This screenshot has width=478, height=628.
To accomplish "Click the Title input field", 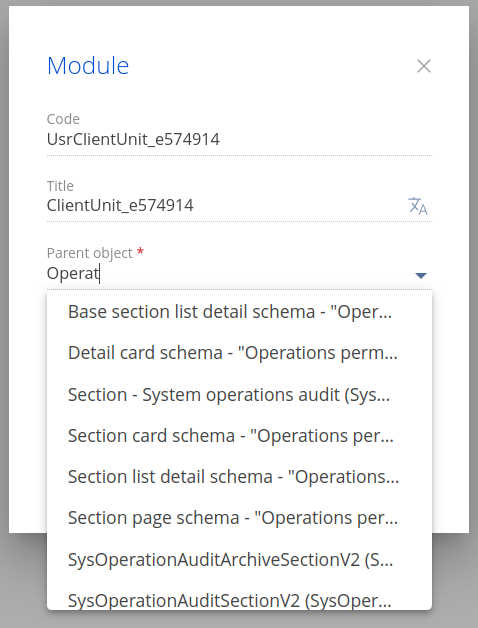I will click(224, 205).
